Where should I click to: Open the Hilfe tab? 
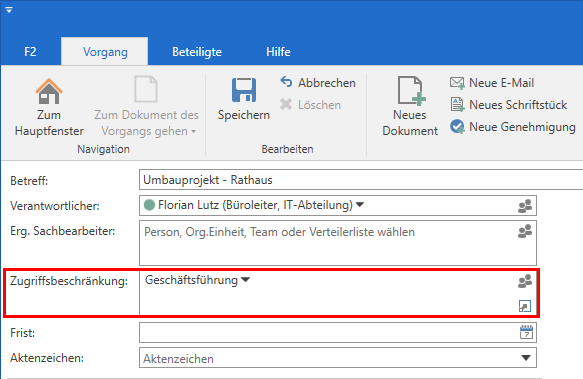click(278, 52)
